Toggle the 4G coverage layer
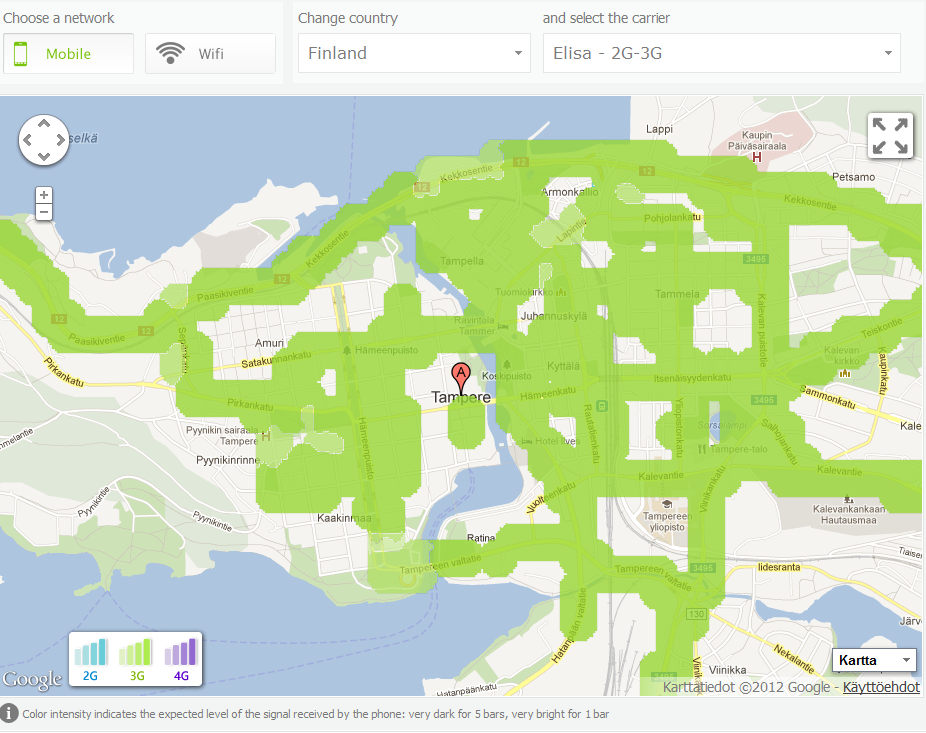This screenshot has width=926, height=733. coord(181,659)
